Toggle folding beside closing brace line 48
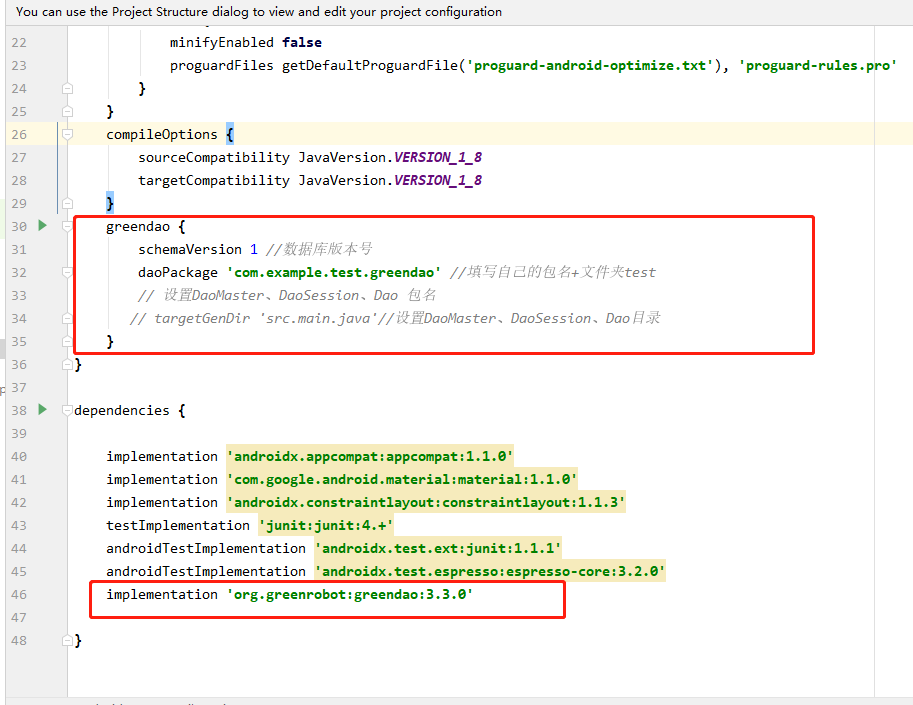 [65, 640]
